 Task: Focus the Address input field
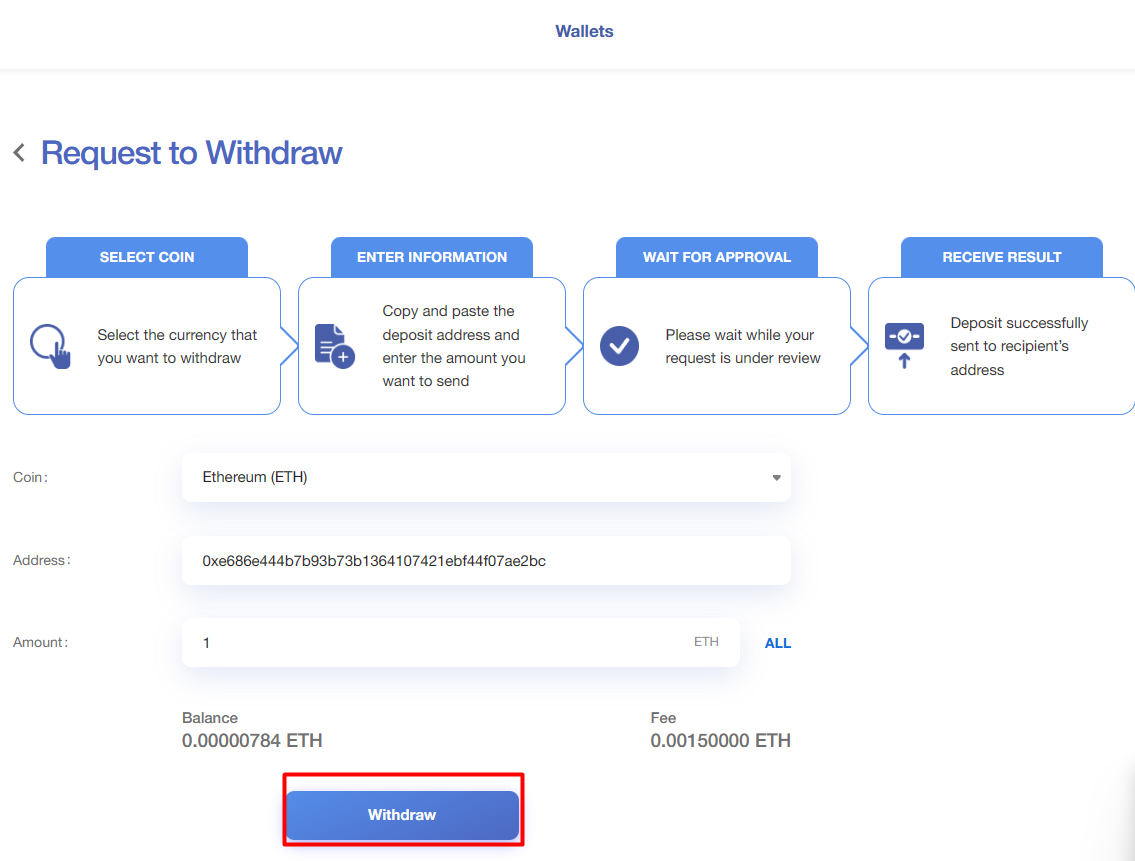click(485, 561)
